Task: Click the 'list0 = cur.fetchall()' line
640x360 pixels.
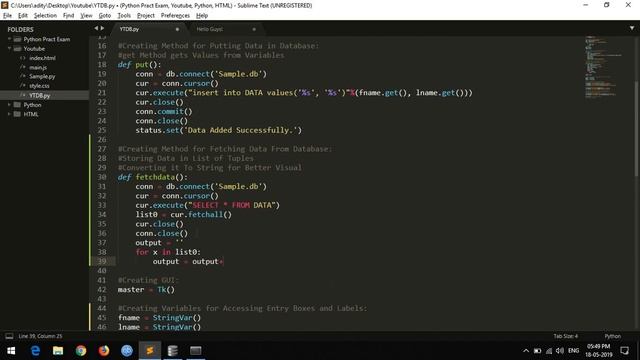Action: point(184,214)
